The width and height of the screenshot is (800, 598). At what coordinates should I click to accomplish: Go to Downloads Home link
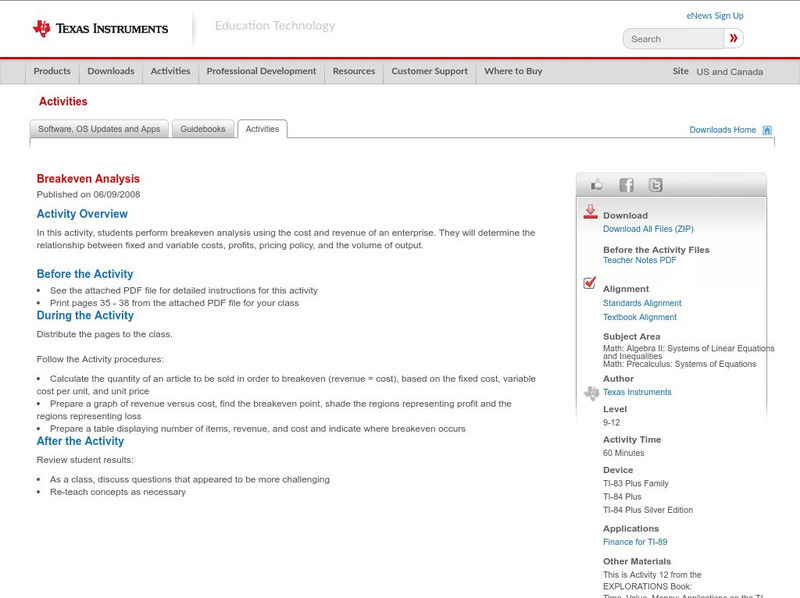722,130
